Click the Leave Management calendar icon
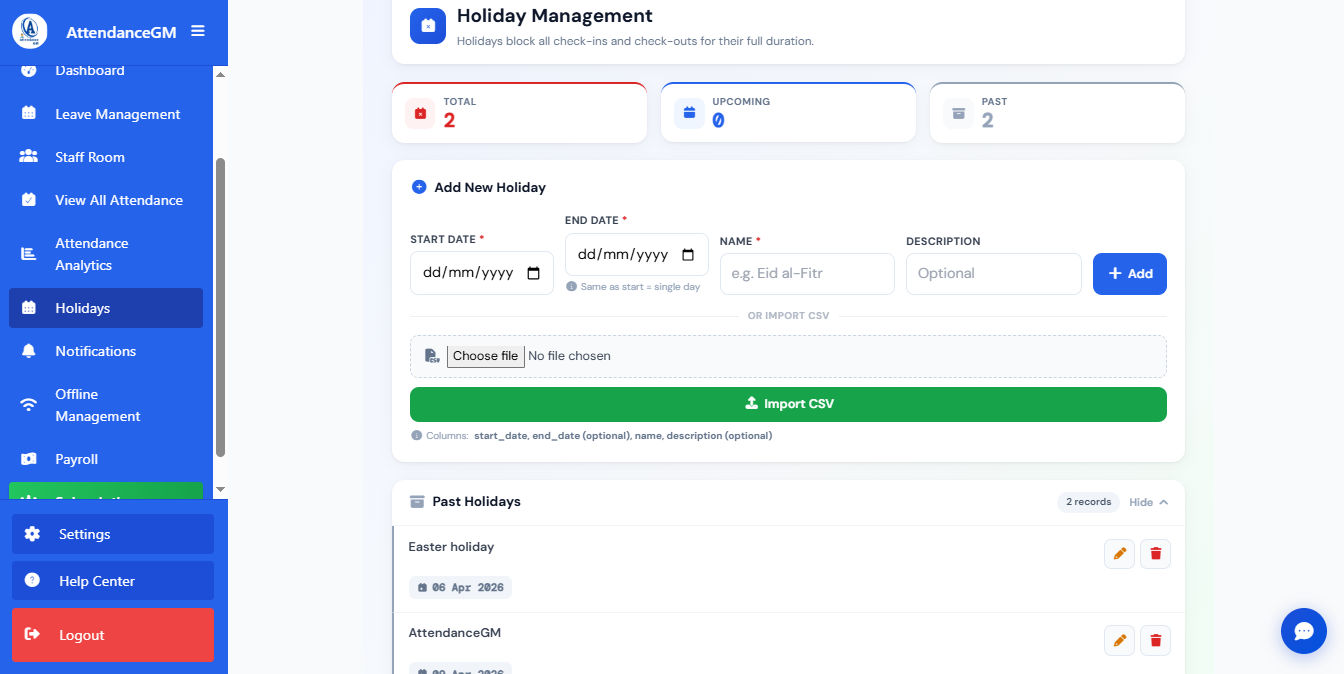Screen dimensions: 1344x674 (29, 114)
